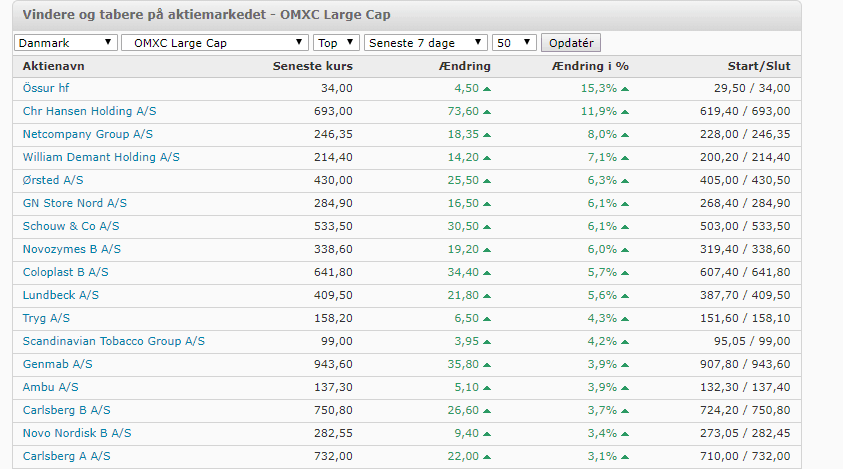Expand the OMXC Large Cap index dropdown
The height and width of the screenshot is (469, 843).
coord(214,43)
